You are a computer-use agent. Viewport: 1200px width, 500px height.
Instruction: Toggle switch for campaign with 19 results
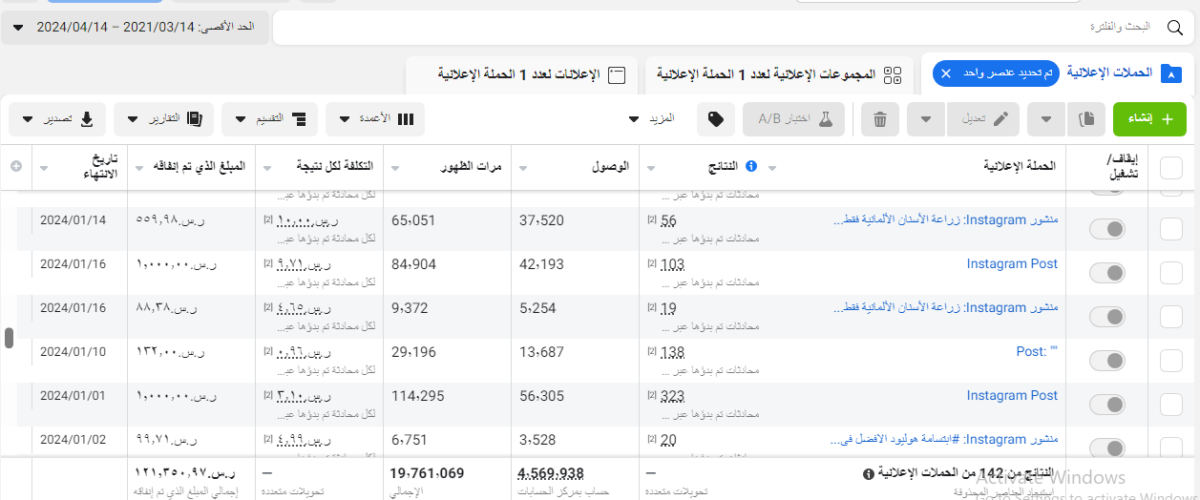(x=1107, y=317)
